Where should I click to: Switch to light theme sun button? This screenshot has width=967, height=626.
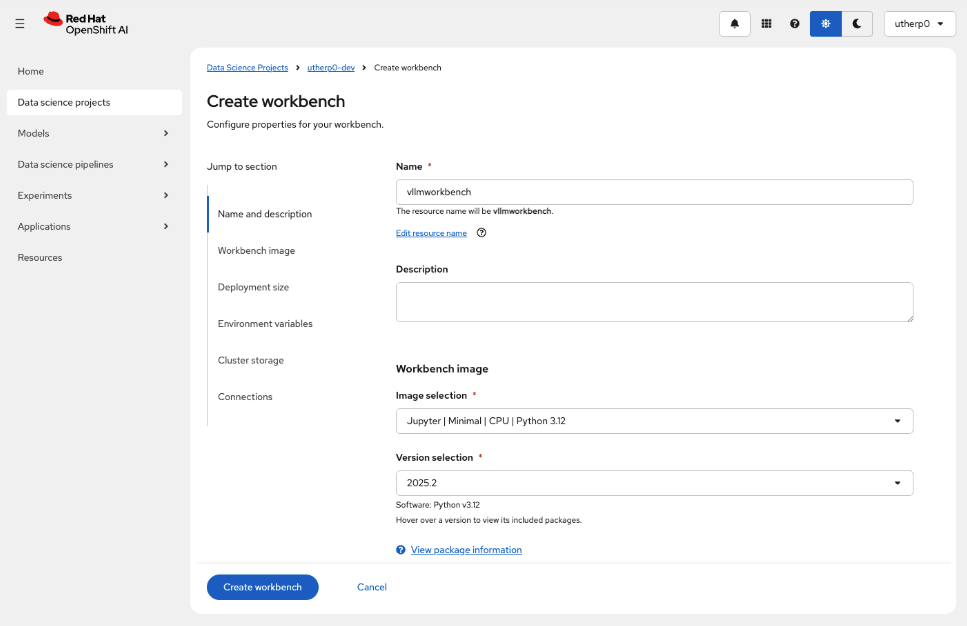(x=826, y=24)
